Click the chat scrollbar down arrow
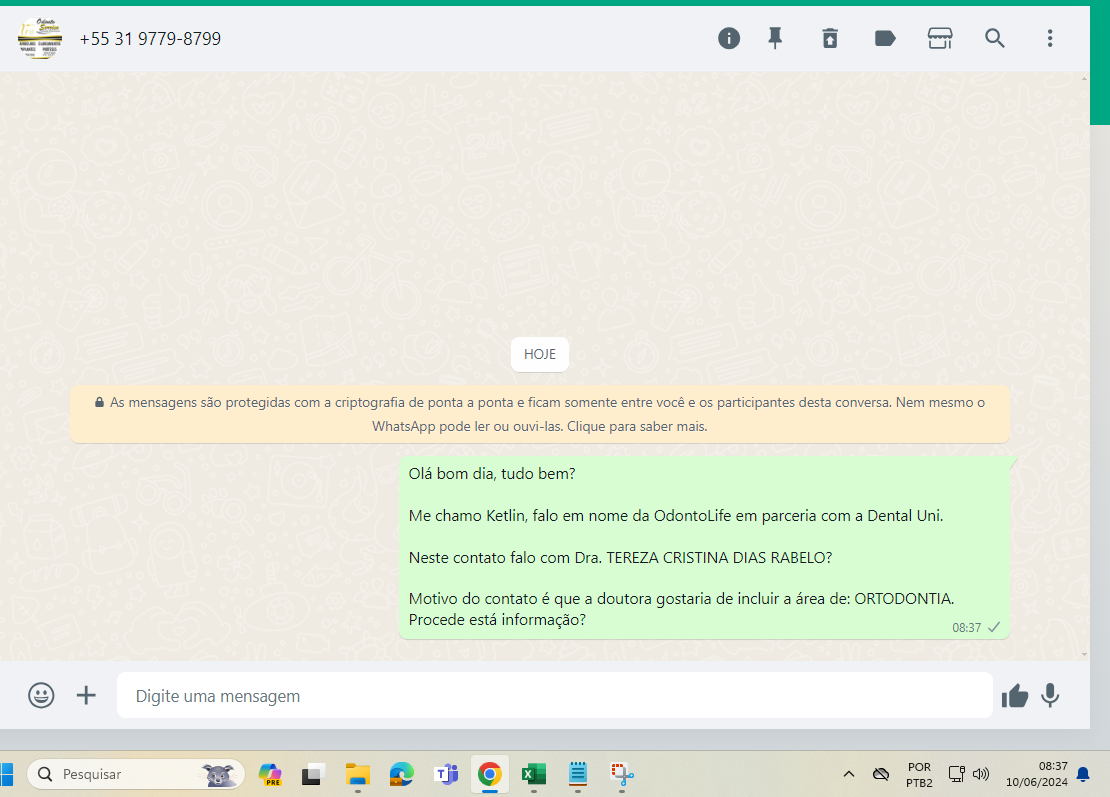 (x=1085, y=655)
